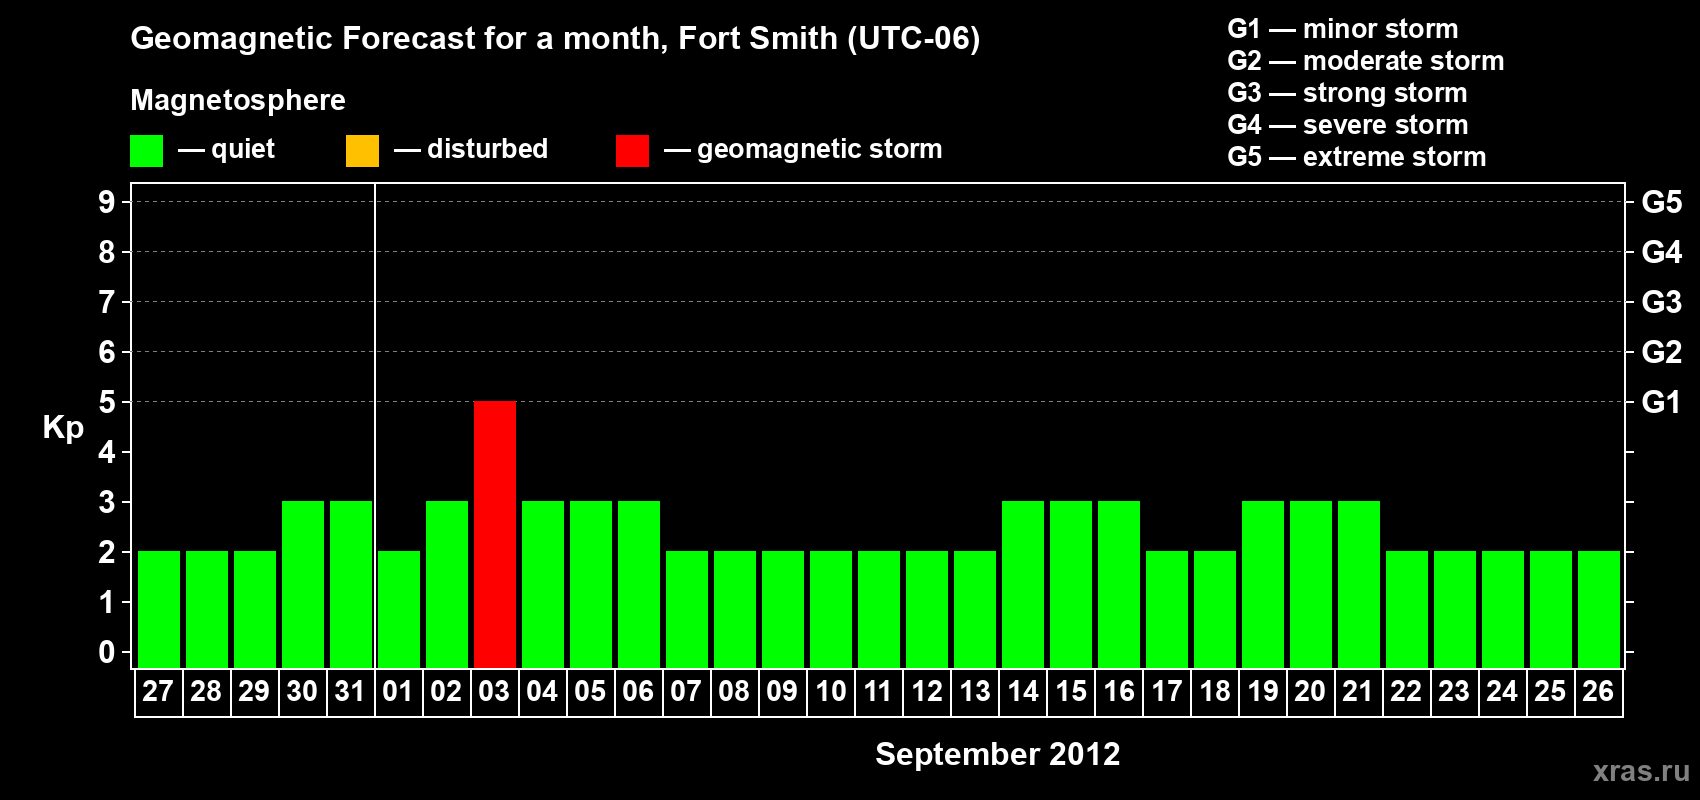Click date label 30 on the axis
This screenshot has height=800, width=1700.
(x=302, y=691)
